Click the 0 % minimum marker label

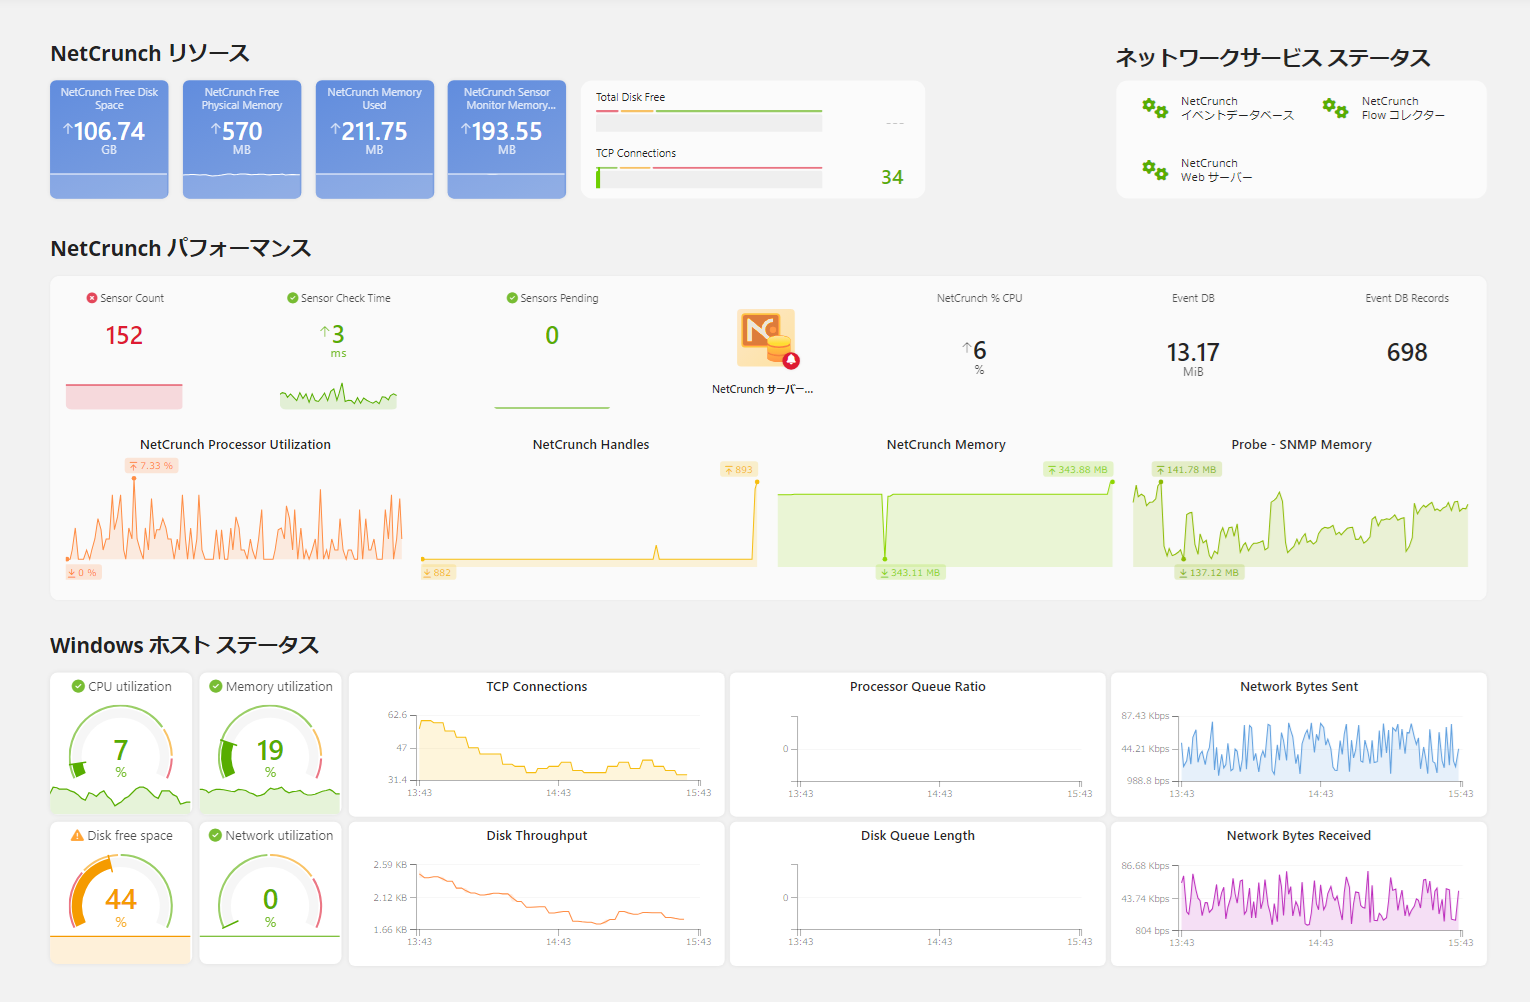coord(83,573)
